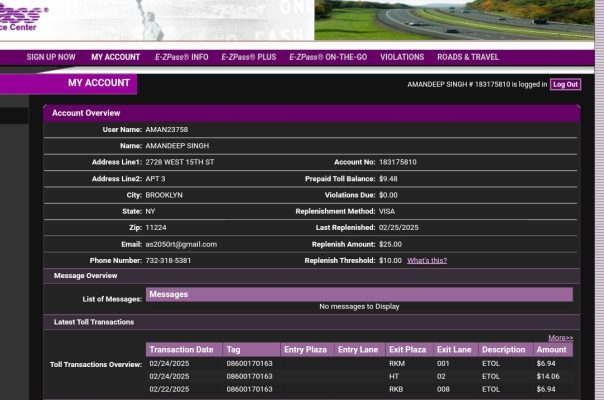Go to the E-ZPass PLUS menu

click(248, 57)
